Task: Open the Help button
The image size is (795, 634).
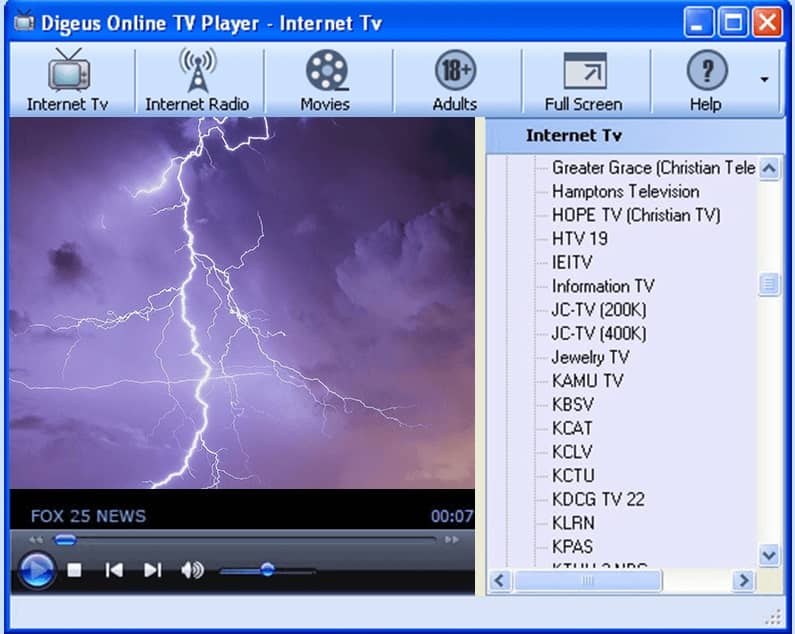Action: click(705, 80)
